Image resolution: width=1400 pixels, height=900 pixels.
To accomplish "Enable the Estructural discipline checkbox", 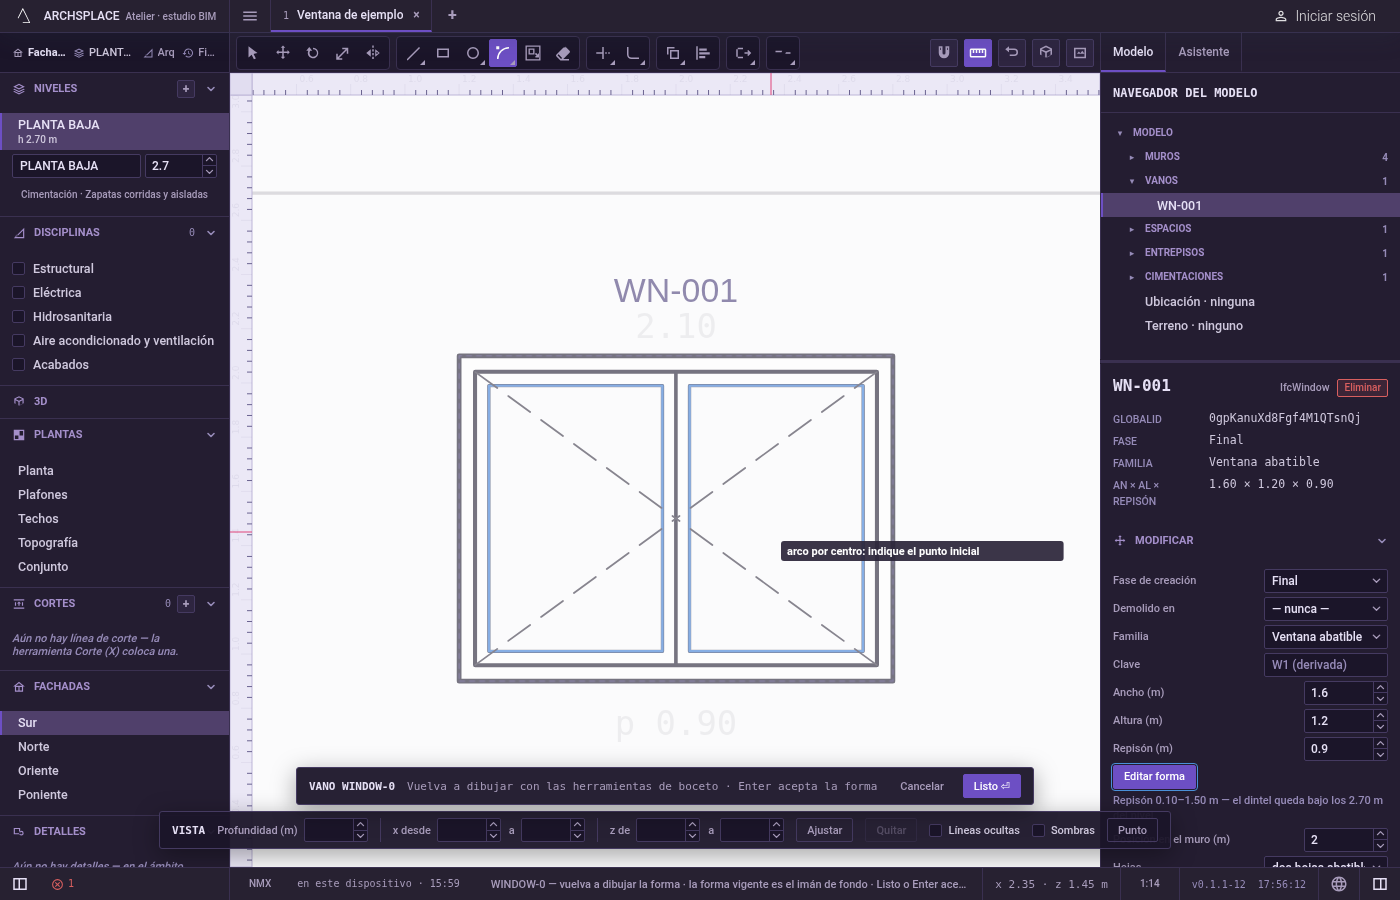I will click(x=18, y=269).
